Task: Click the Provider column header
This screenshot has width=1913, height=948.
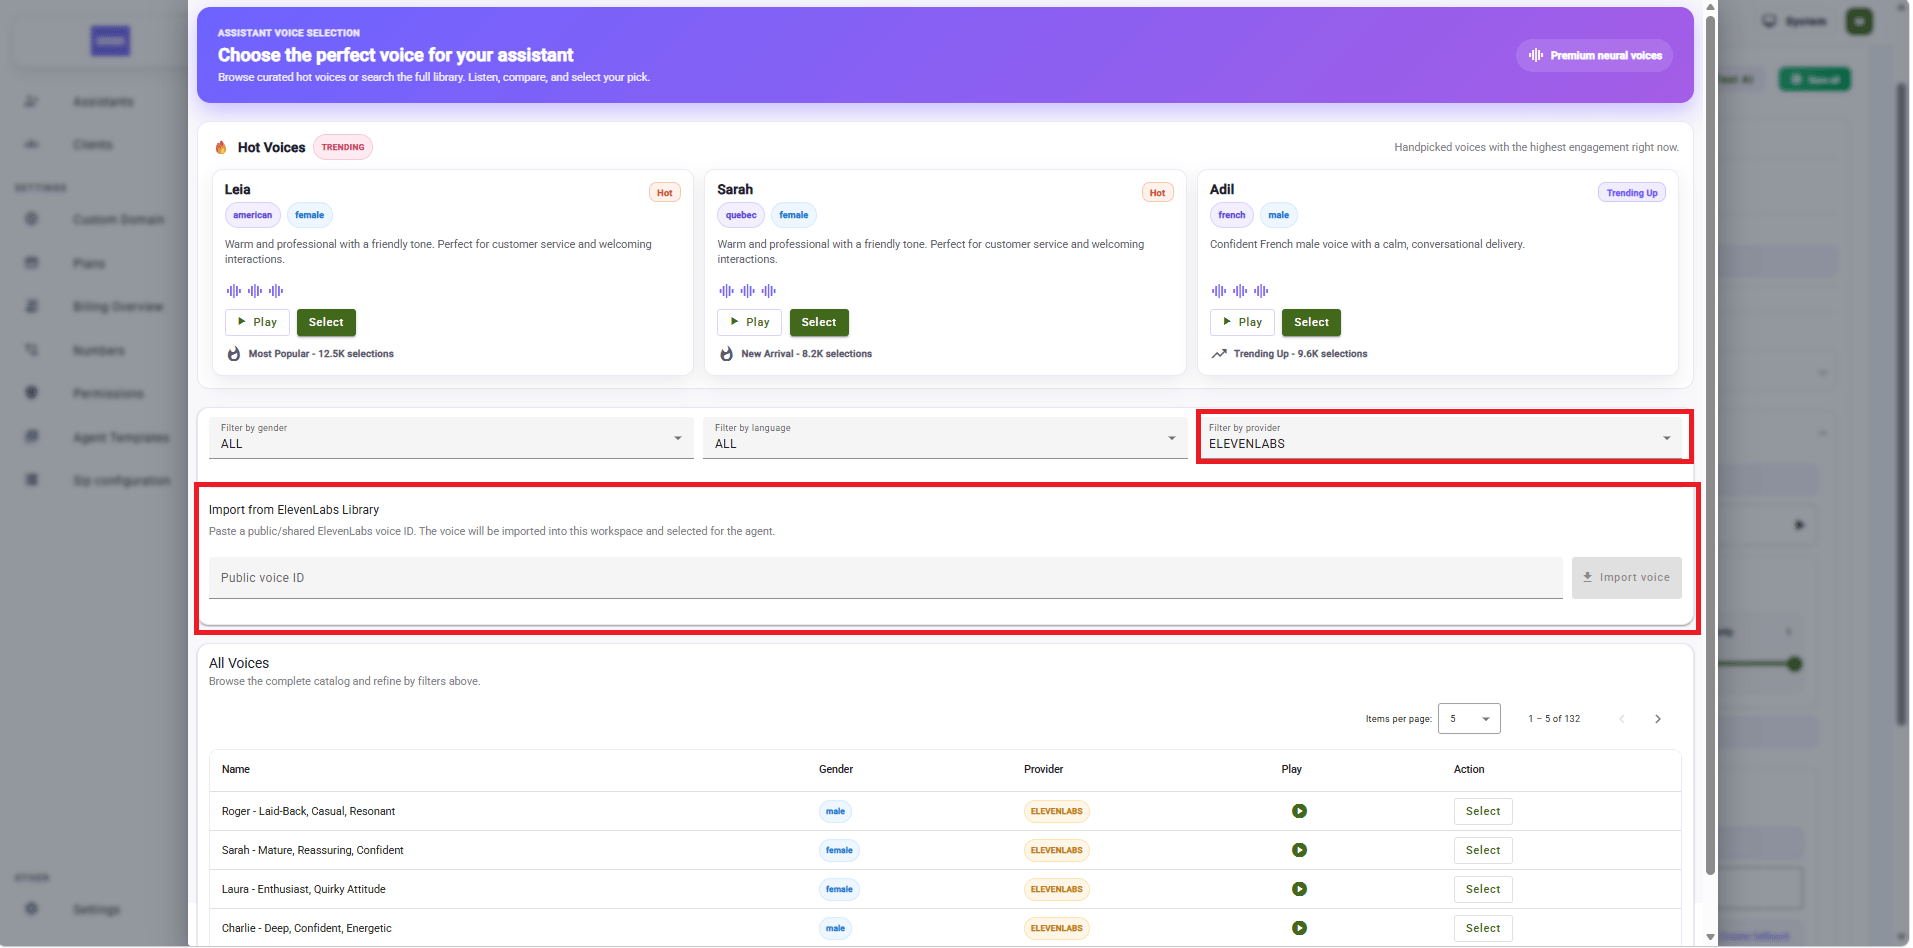Action: coord(1043,769)
